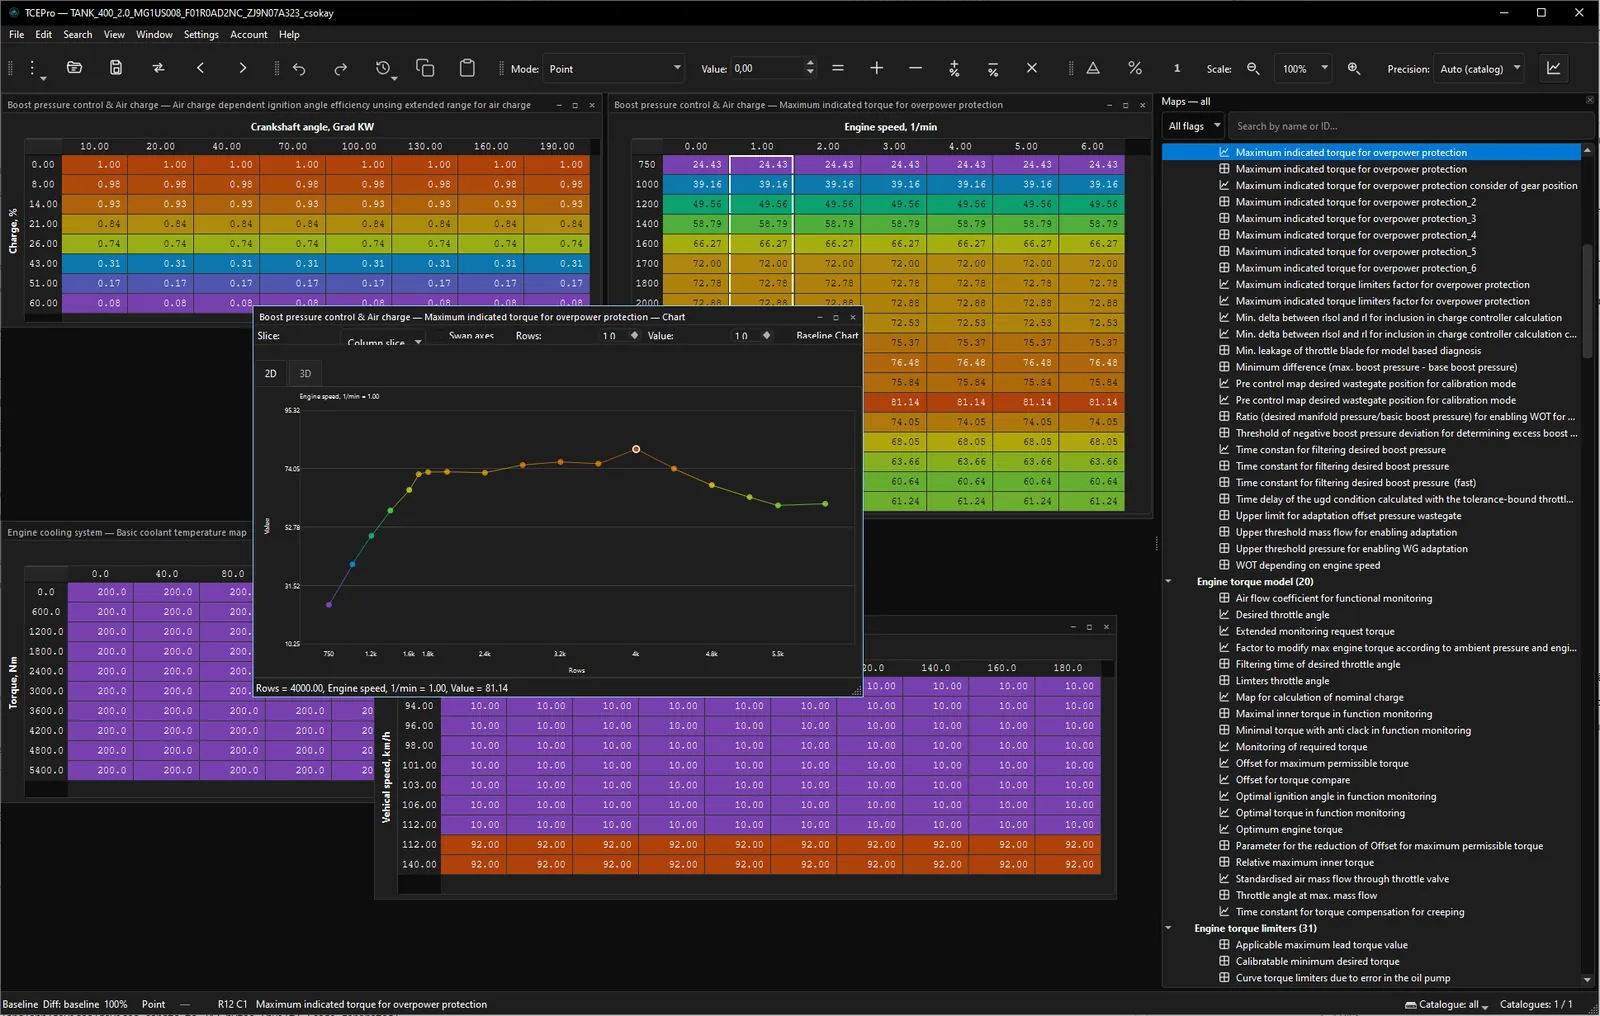Open the Catalogue: all selector in status bar
1600x1016 pixels.
(1447, 1004)
